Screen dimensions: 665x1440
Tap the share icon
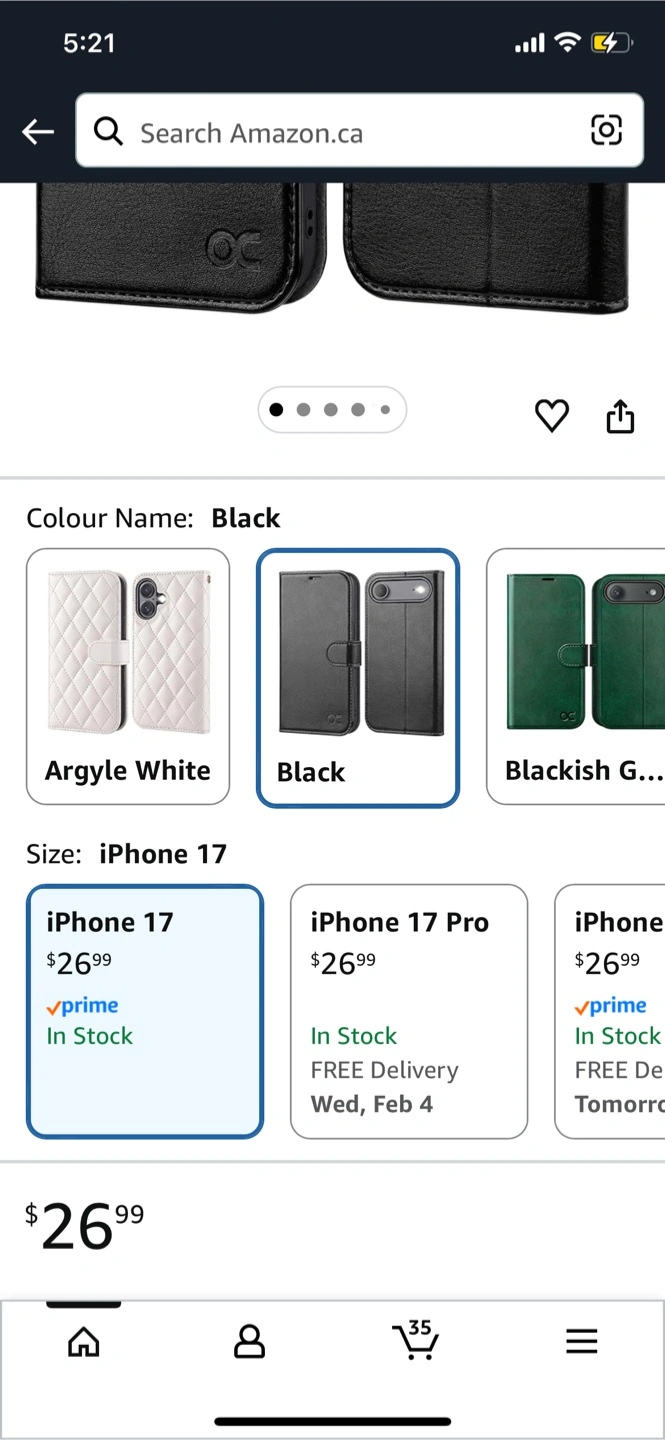click(620, 416)
